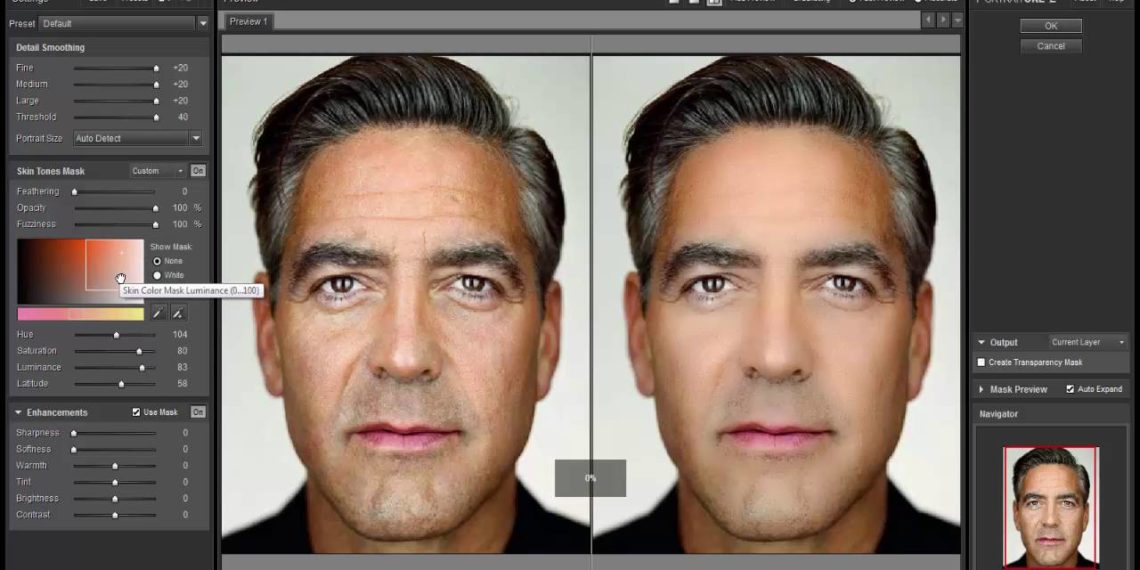Toggle the Enhancements On button
The height and width of the screenshot is (570, 1140).
[198, 412]
